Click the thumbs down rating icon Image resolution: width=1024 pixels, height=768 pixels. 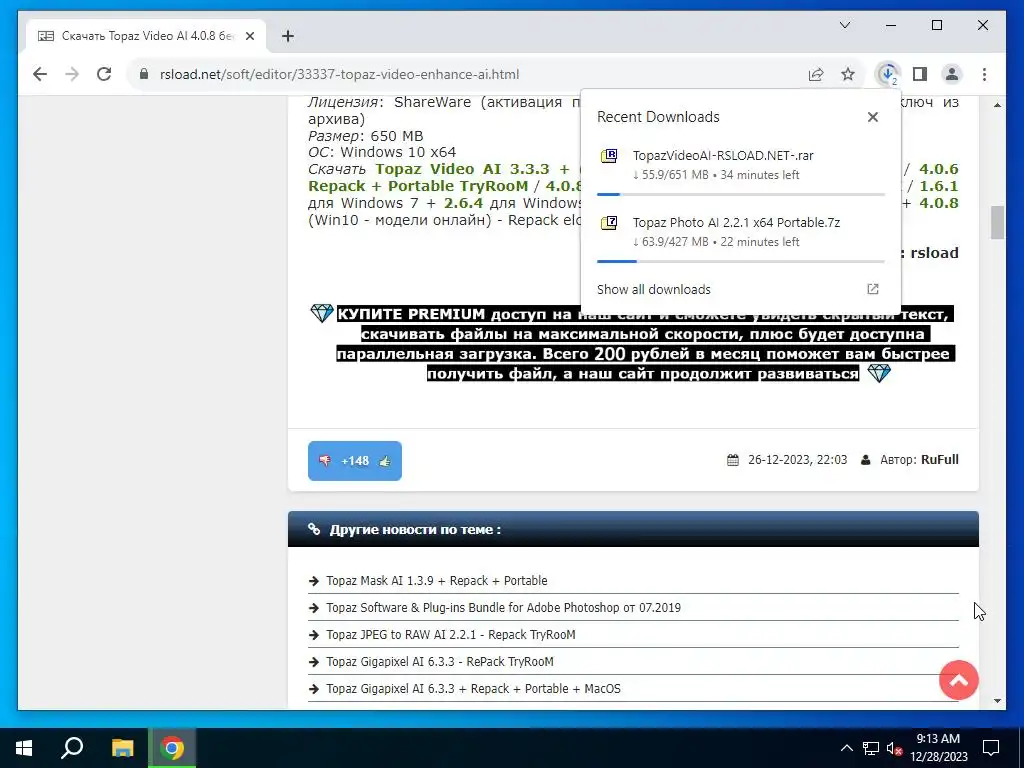coord(325,461)
